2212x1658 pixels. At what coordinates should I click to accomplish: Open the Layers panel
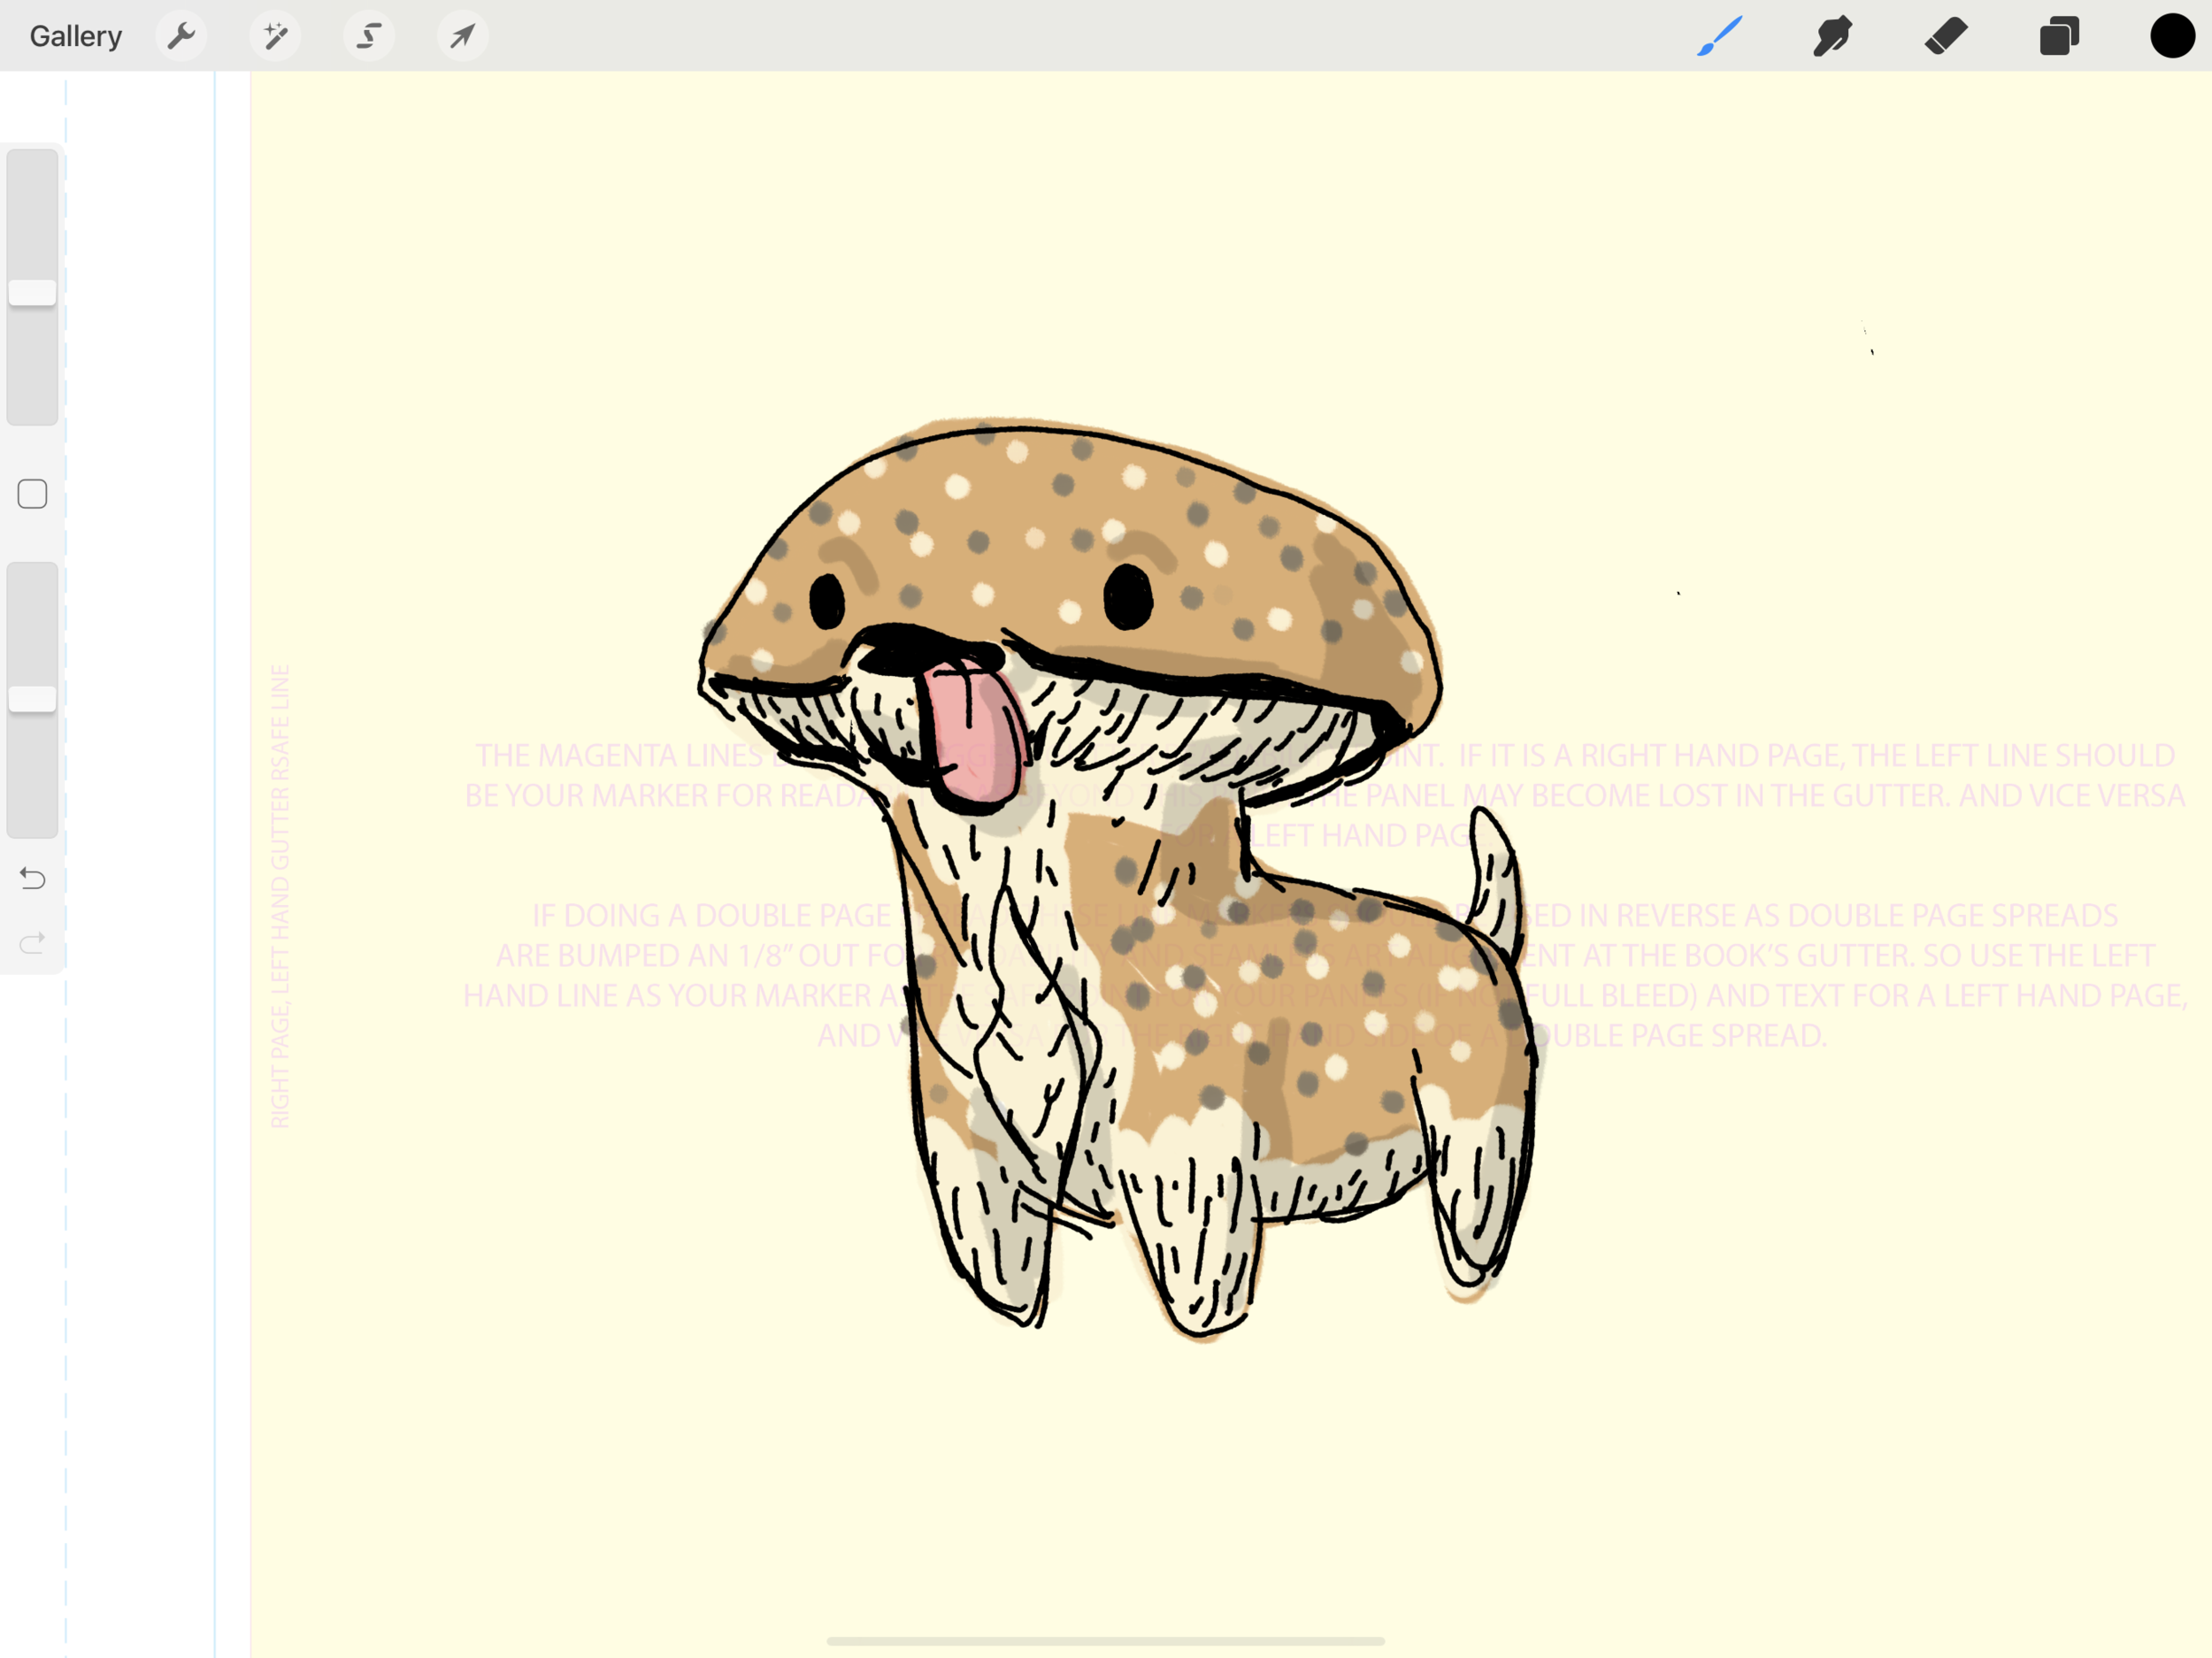(x=2059, y=35)
